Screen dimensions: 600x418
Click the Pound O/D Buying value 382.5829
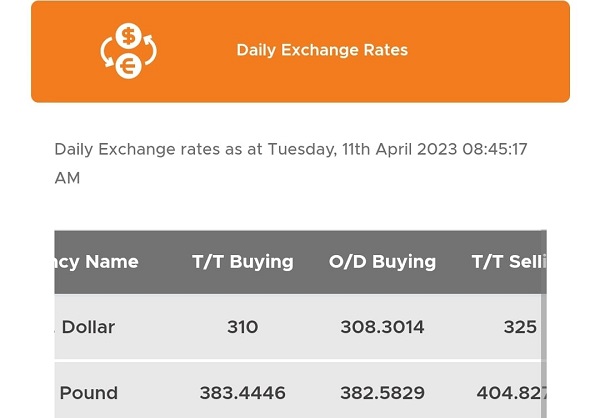[382, 393]
